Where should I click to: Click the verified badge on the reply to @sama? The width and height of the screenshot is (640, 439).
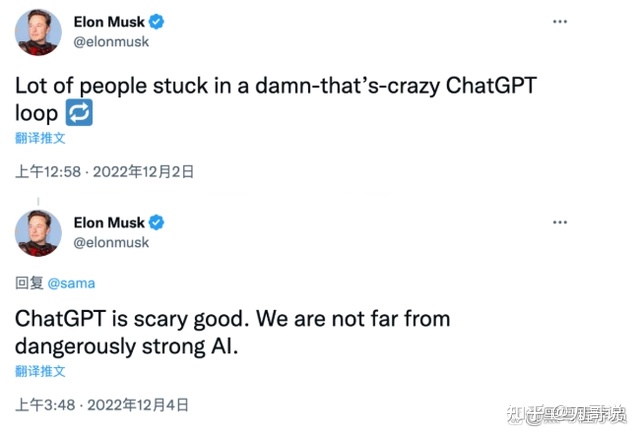point(156,222)
